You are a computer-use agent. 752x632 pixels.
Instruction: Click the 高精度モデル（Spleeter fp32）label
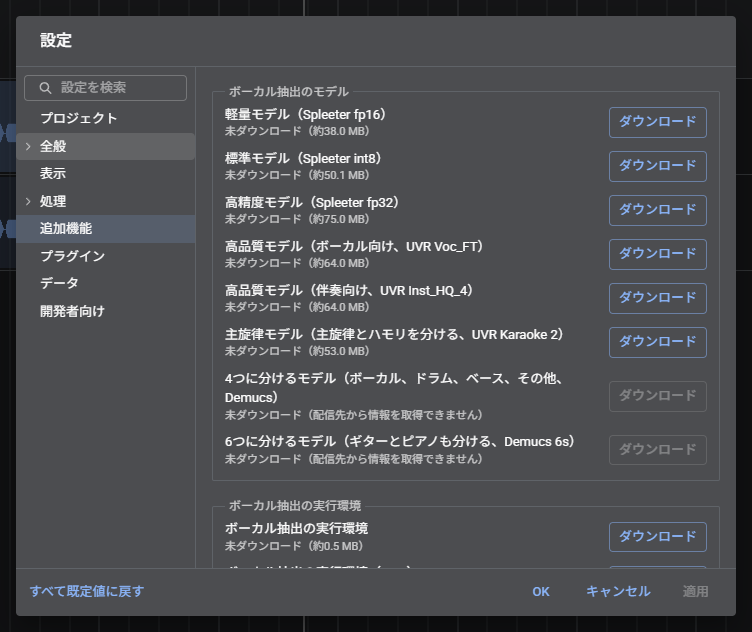click(312, 202)
